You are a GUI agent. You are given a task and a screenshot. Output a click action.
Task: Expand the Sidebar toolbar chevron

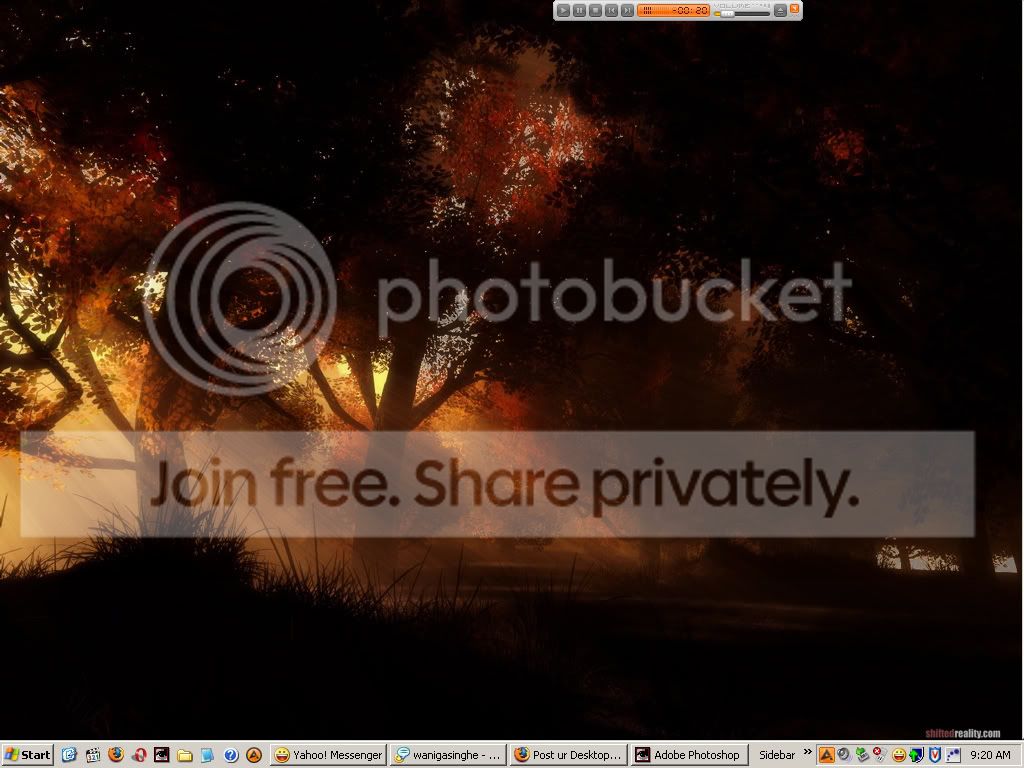click(807, 752)
